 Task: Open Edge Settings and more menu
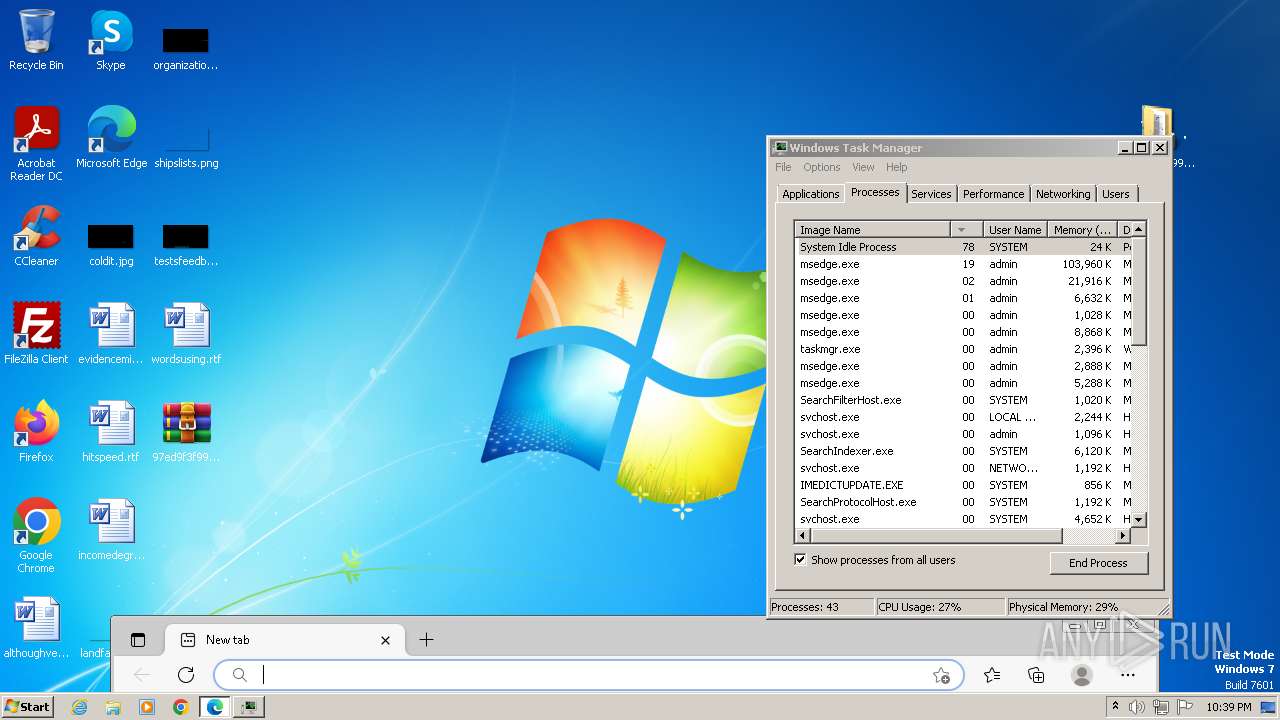(1128, 675)
